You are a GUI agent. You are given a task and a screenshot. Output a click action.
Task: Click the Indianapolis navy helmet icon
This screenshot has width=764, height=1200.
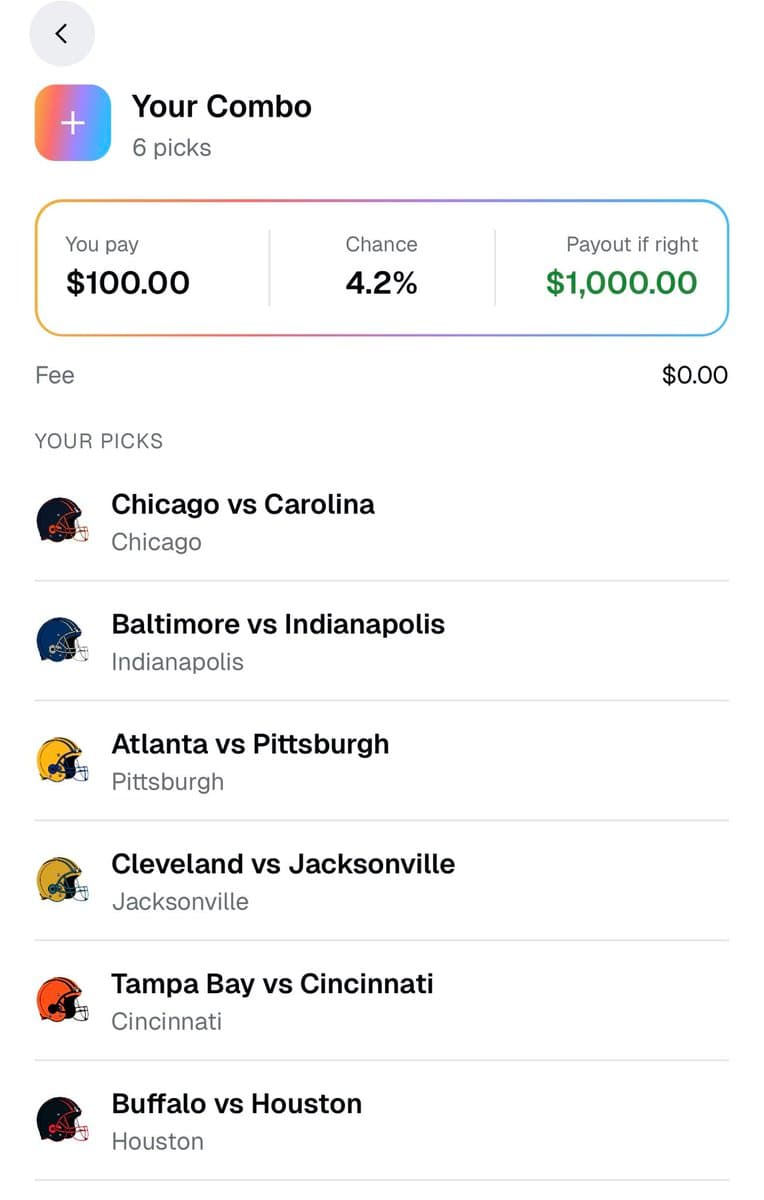[62, 640]
